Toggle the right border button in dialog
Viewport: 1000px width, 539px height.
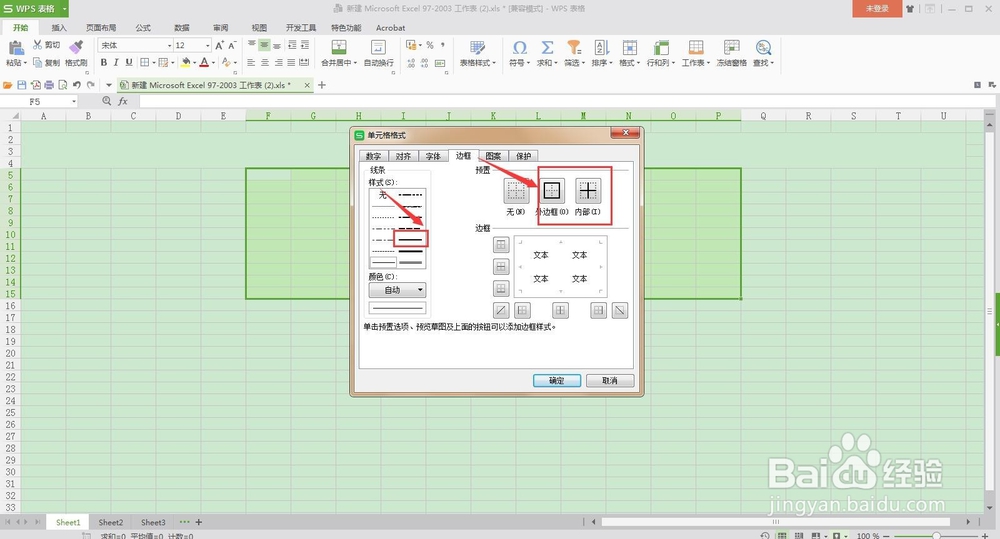598,311
